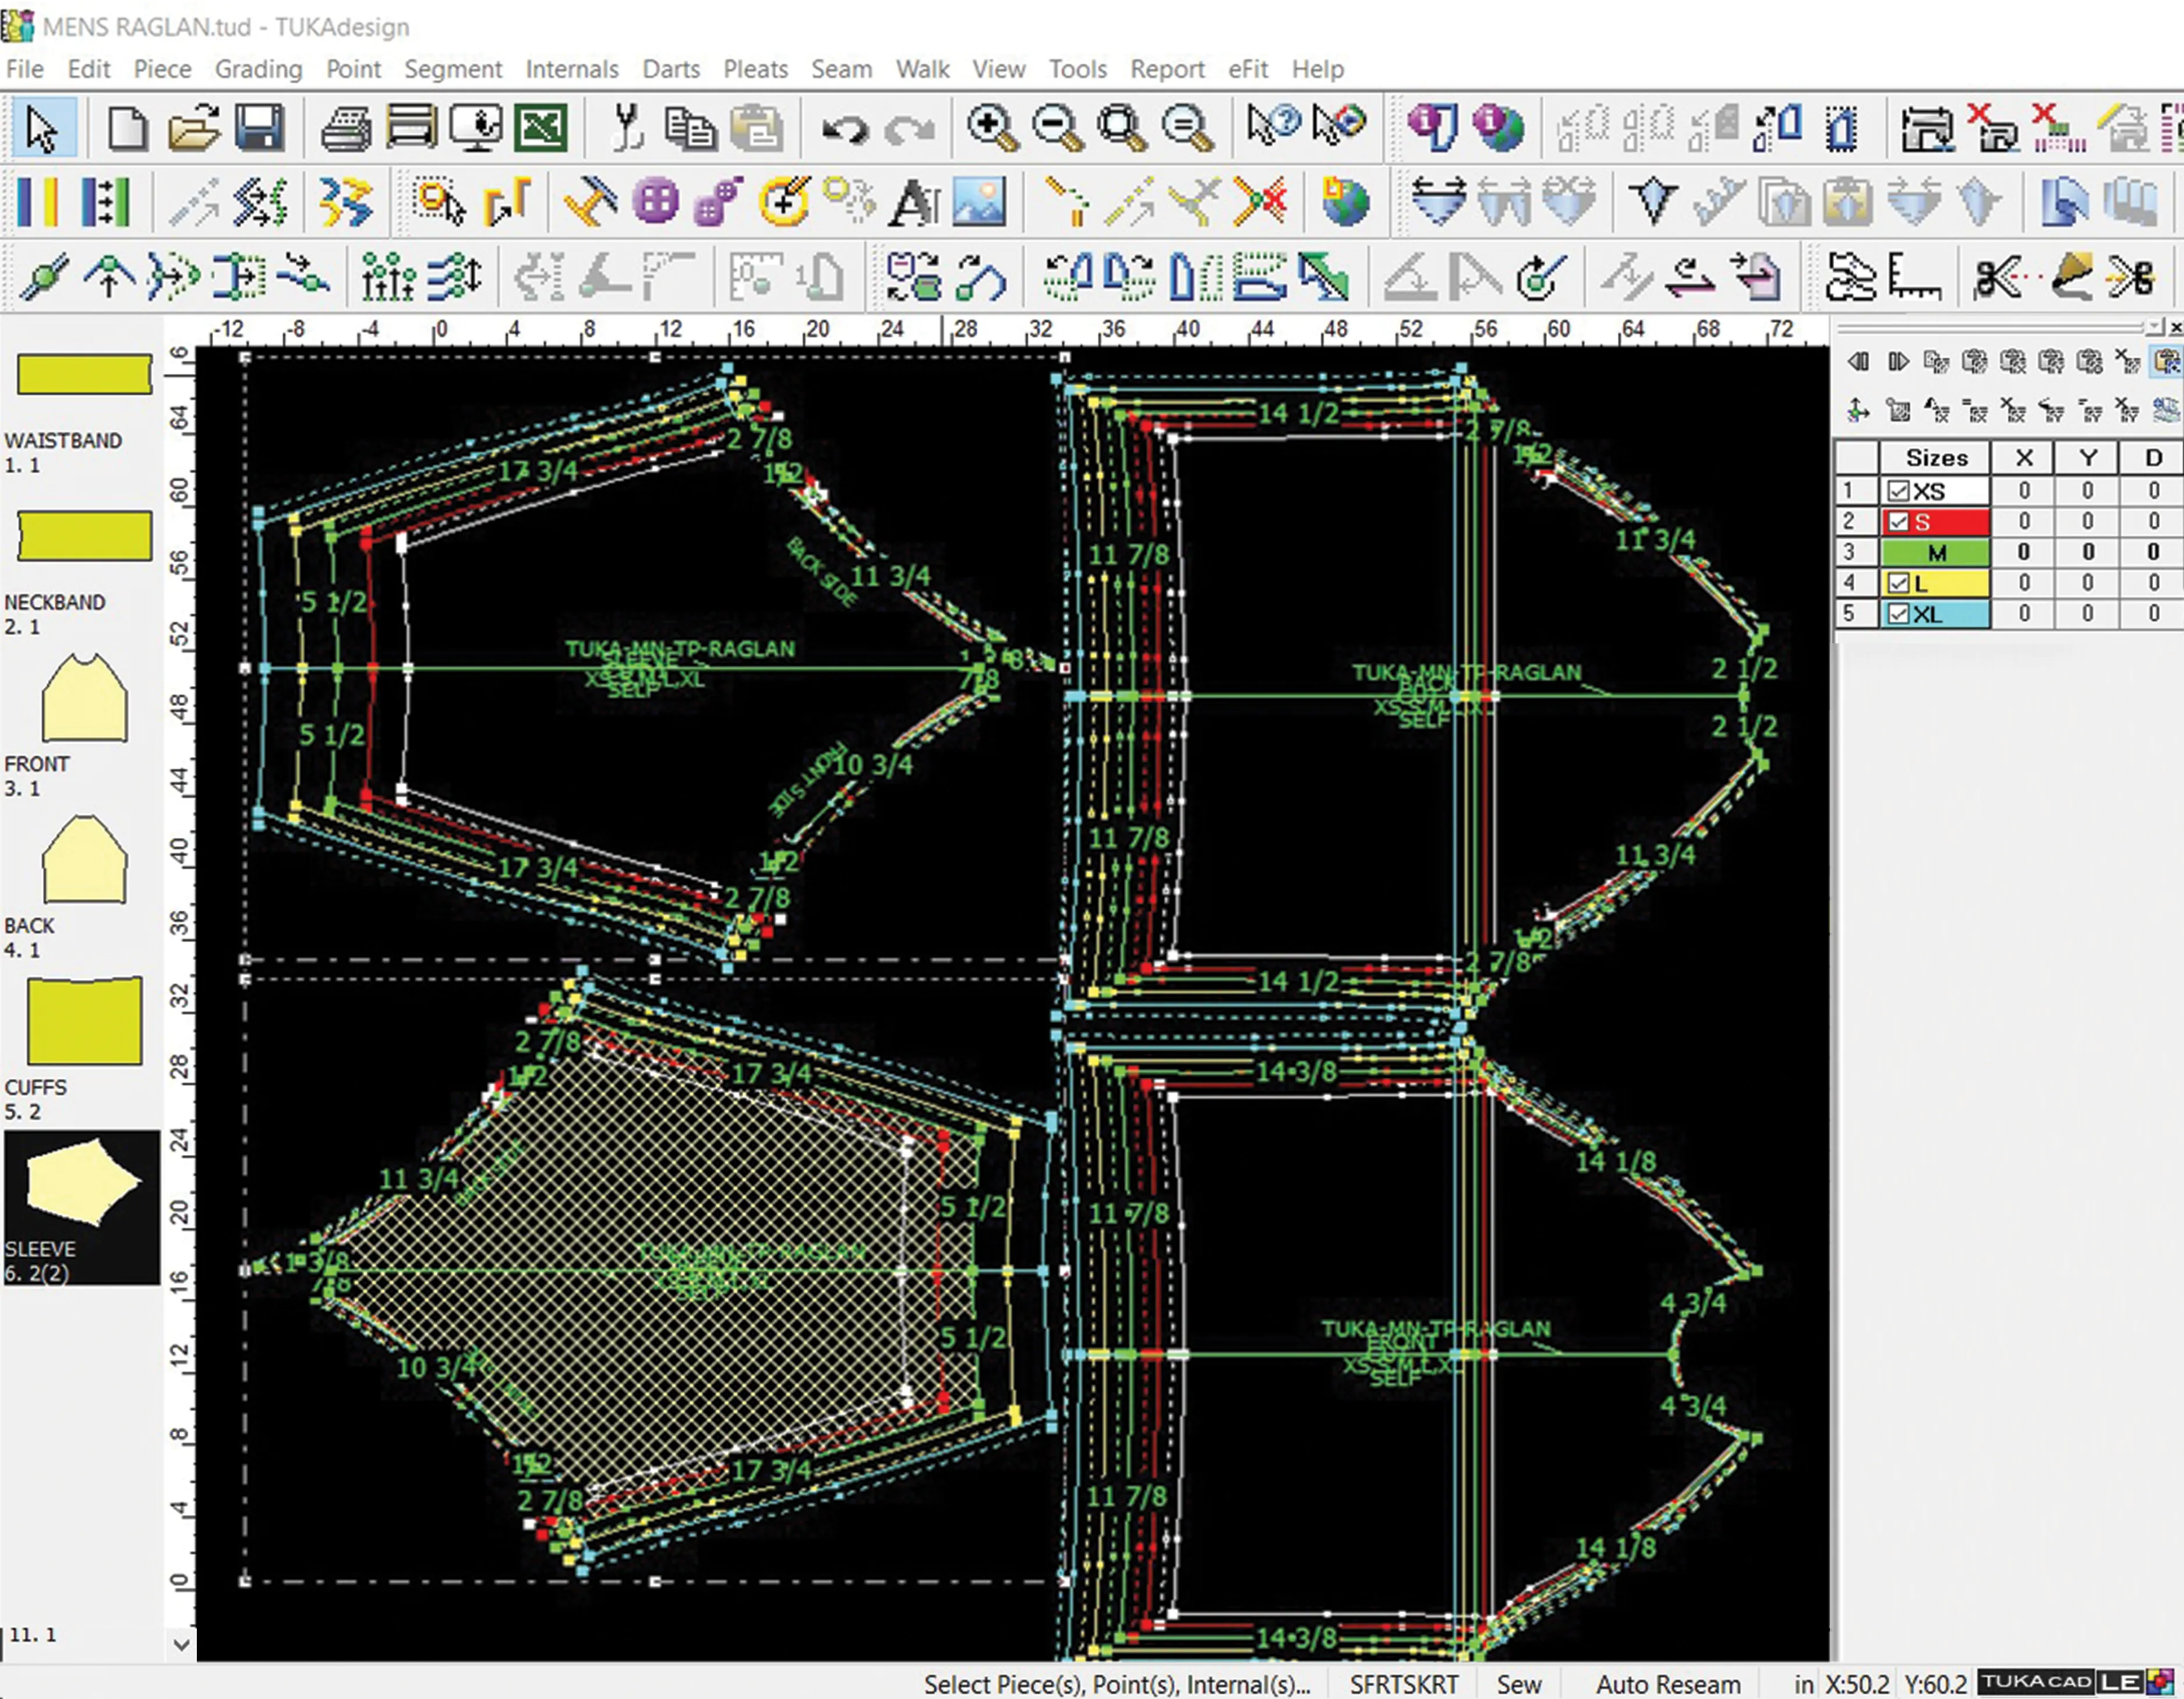Click the Save file toolbar icon
The image size is (2184, 1699).
pyautogui.click(x=259, y=128)
